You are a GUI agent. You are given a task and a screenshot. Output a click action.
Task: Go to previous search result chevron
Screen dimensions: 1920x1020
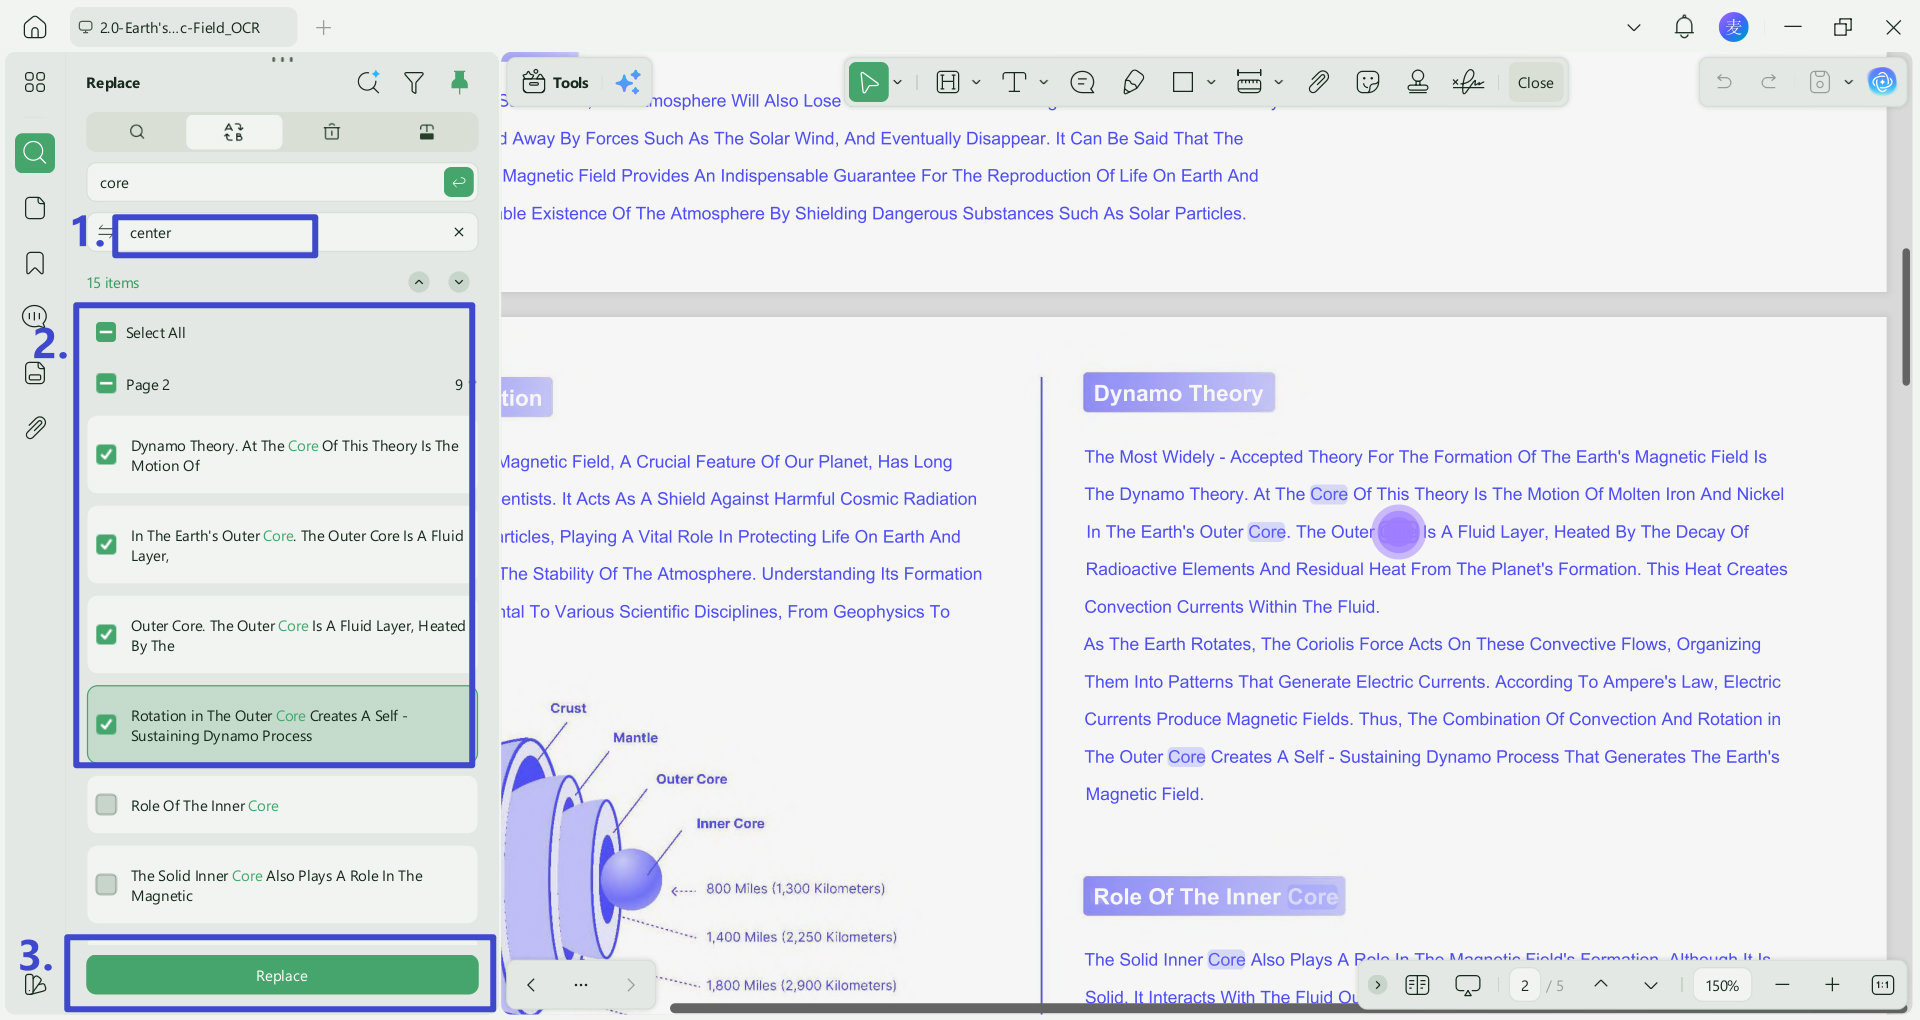click(x=419, y=282)
